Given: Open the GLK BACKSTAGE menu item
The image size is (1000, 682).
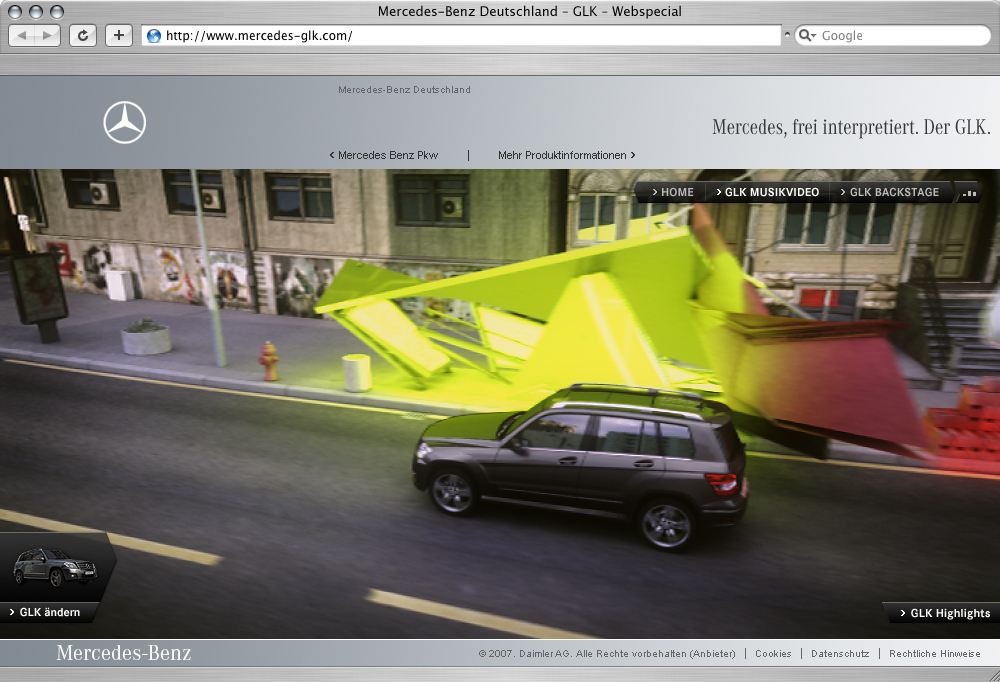Looking at the screenshot, I should [890, 192].
